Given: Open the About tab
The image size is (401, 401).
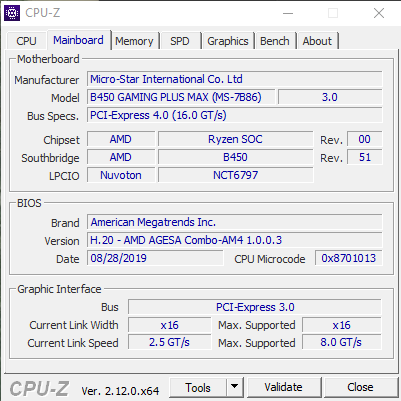Looking at the screenshot, I should pos(317,41).
